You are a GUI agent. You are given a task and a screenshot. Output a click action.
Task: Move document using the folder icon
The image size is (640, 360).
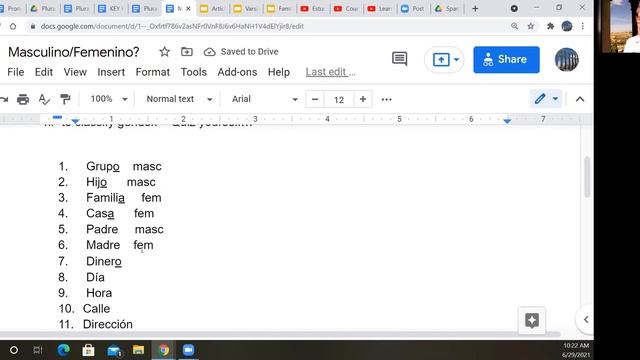click(187, 52)
